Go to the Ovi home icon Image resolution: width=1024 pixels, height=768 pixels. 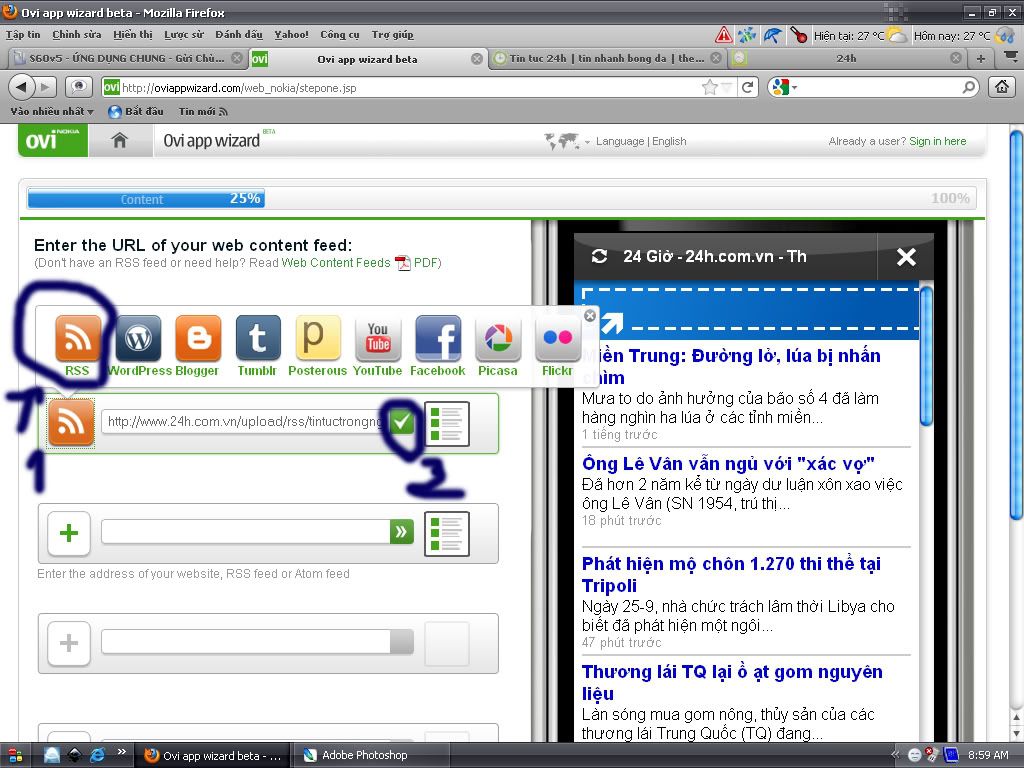[120, 140]
